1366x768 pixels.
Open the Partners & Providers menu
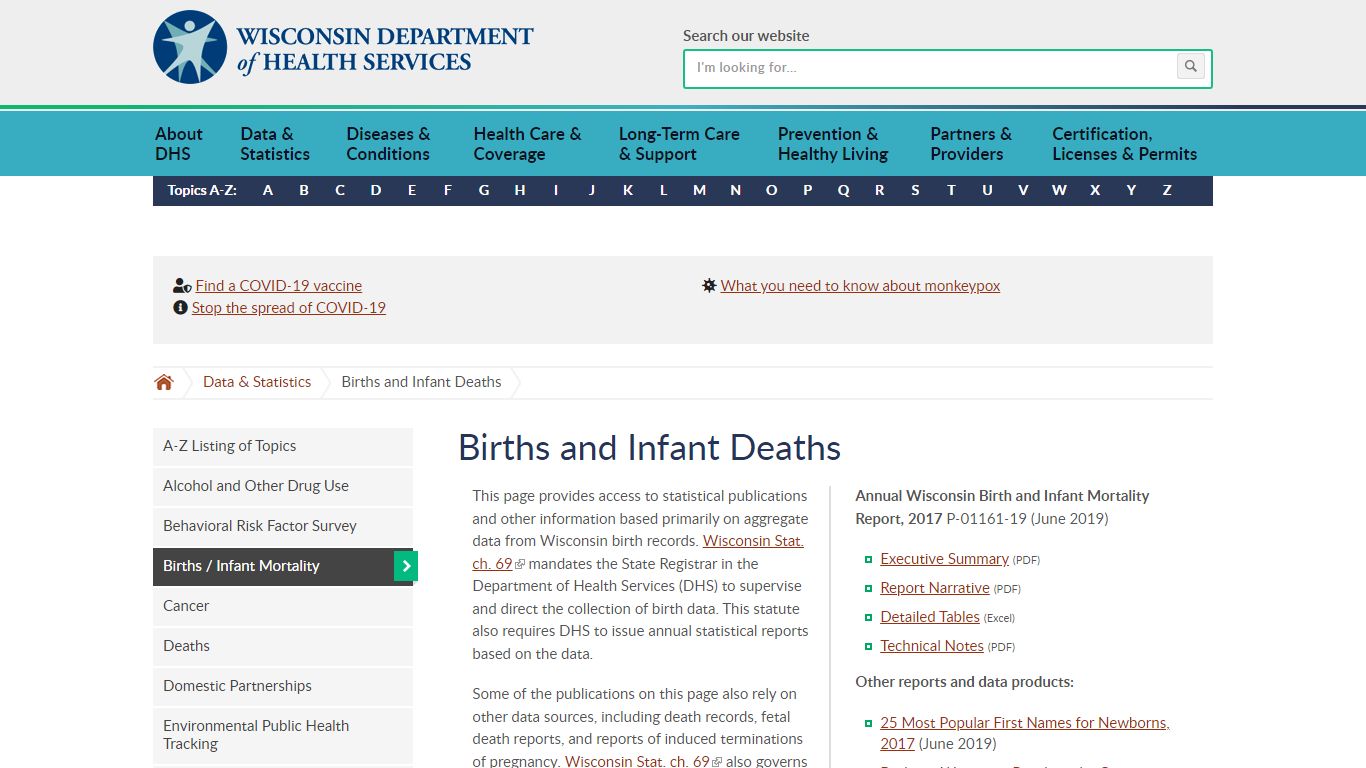click(x=971, y=144)
